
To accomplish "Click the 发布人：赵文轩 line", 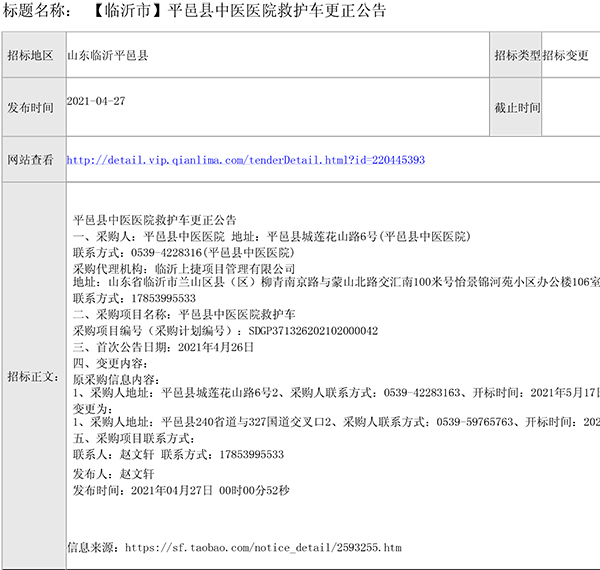I will (114, 474).
